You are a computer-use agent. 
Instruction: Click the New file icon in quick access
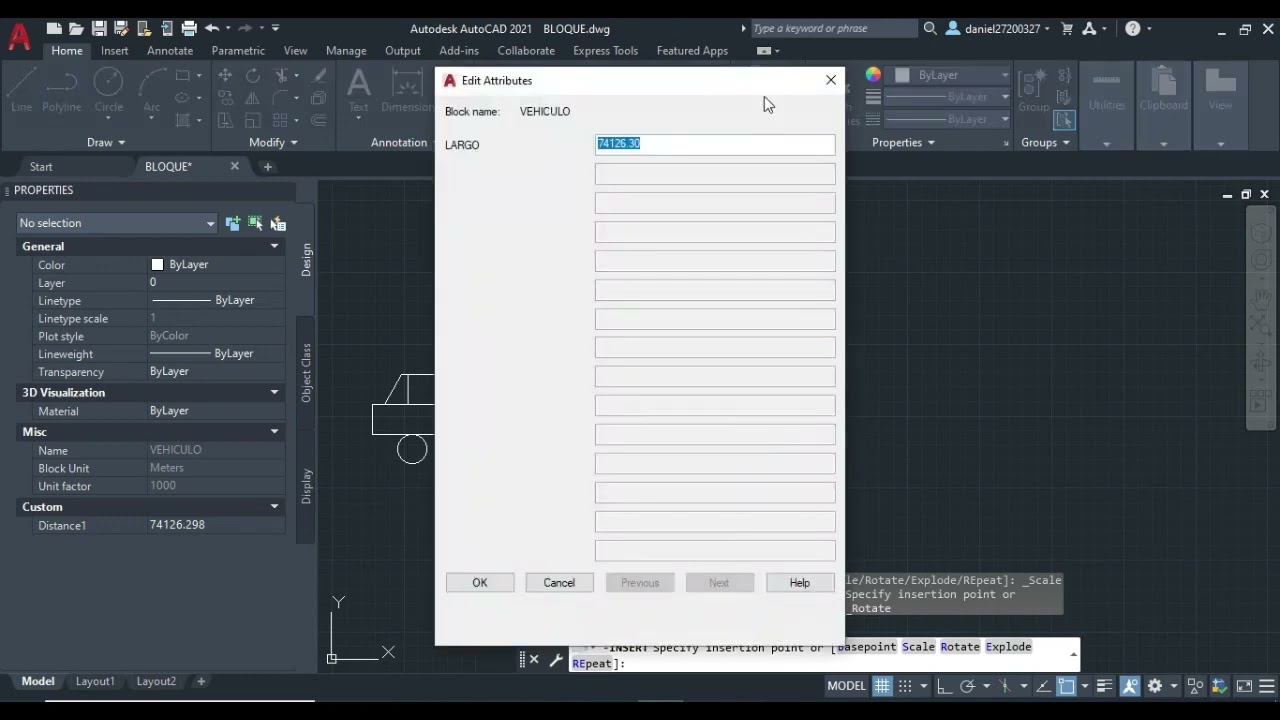(x=54, y=29)
